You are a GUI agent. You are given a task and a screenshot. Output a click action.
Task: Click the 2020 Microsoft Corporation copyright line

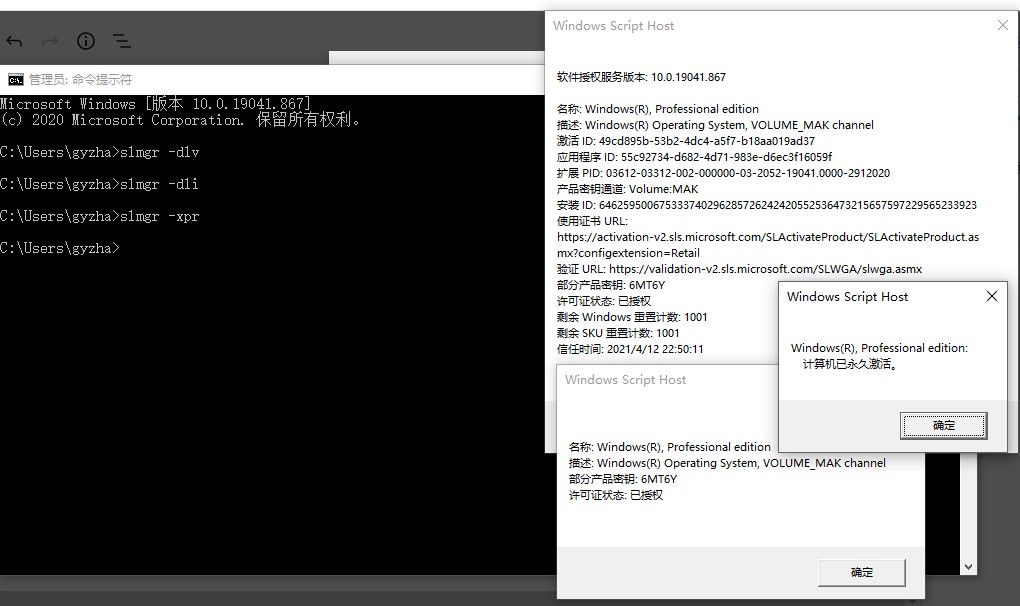[180, 120]
